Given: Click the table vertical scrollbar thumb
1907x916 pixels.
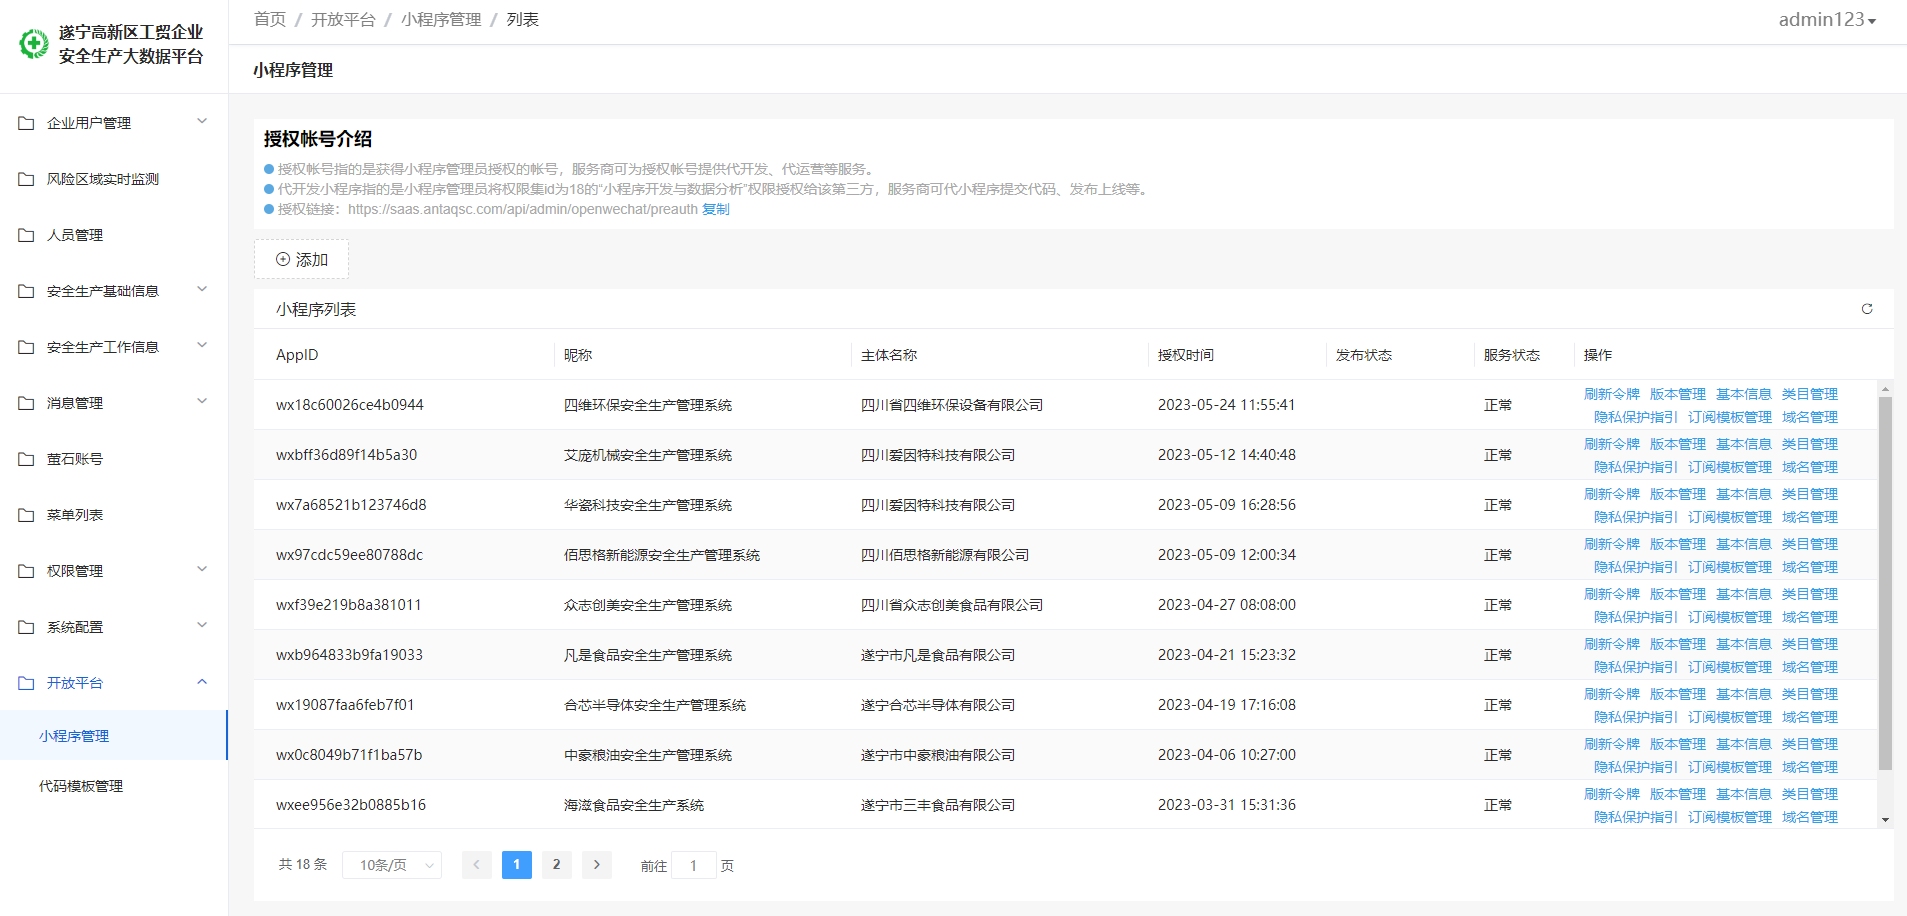Looking at the screenshot, I should [1885, 583].
